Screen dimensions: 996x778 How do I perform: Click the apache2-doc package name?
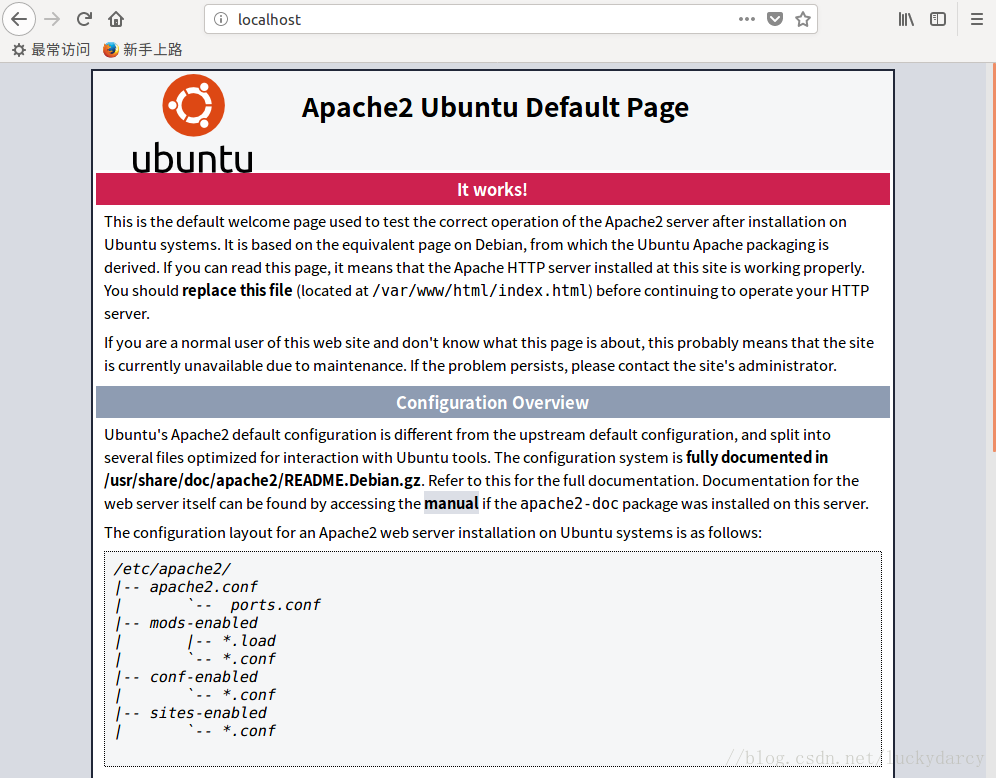click(569, 504)
